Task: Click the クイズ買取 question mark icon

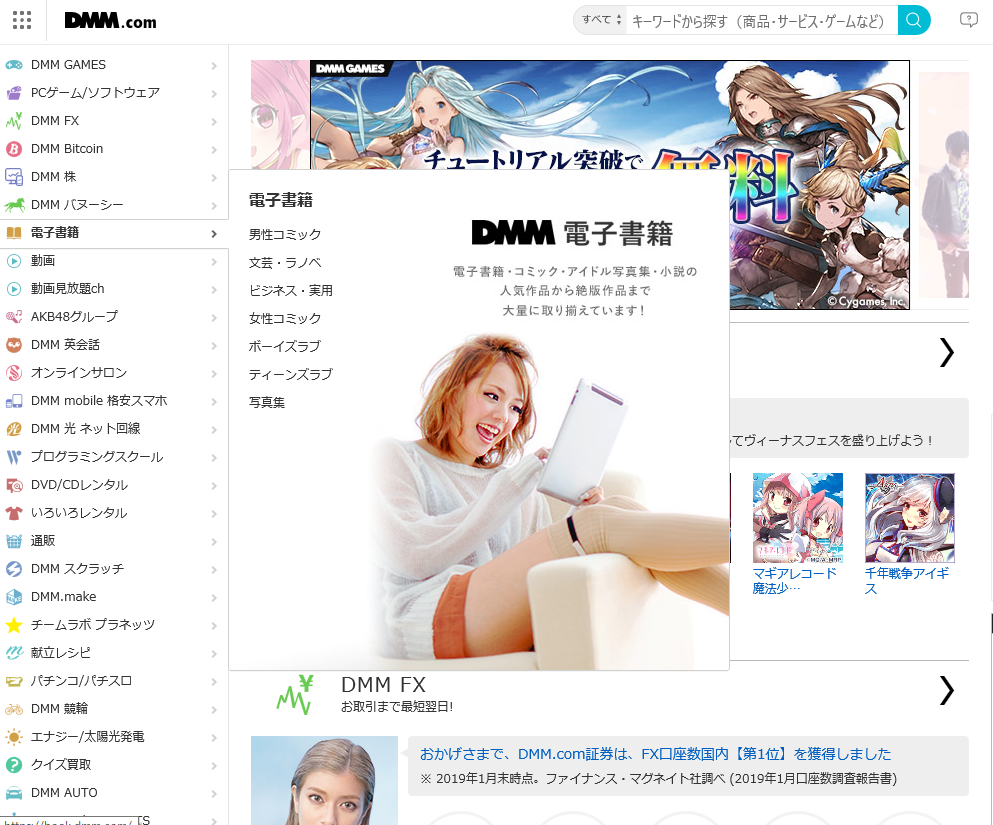Action: [x=14, y=765]
